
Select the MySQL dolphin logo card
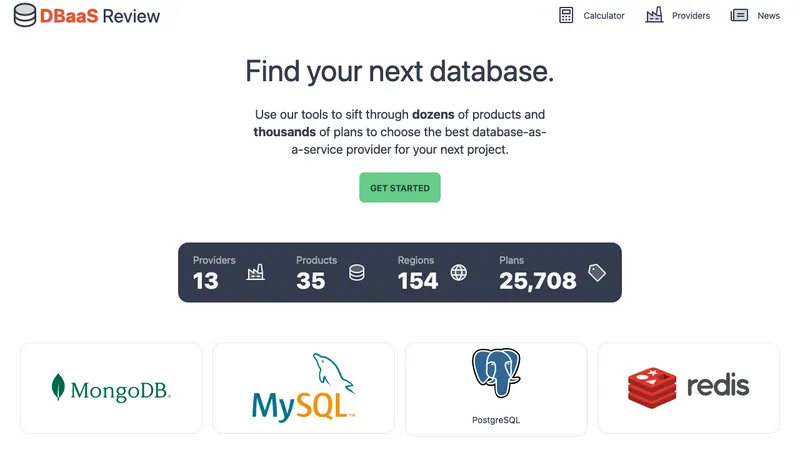click(x=303, y=388)
